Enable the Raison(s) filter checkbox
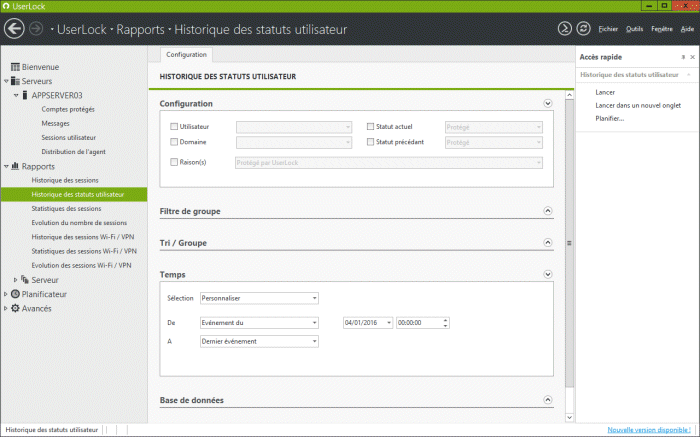 click(x=174, y=162)
